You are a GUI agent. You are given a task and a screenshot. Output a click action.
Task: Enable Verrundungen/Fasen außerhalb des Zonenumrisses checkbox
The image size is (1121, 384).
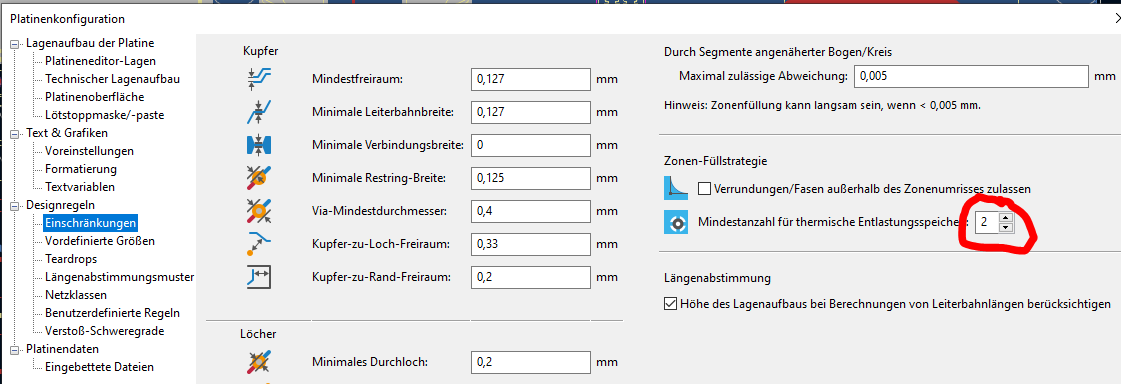pos(704,189)
